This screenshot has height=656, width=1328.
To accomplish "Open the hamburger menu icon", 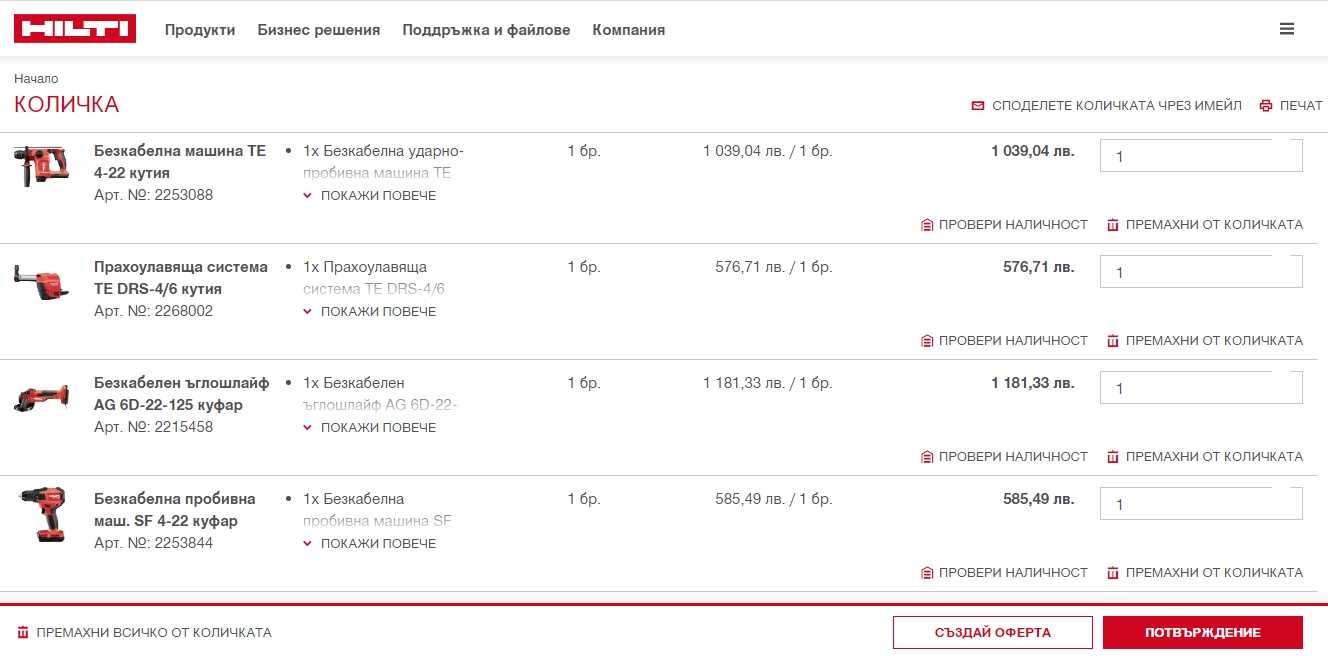I will (1287, 29).
